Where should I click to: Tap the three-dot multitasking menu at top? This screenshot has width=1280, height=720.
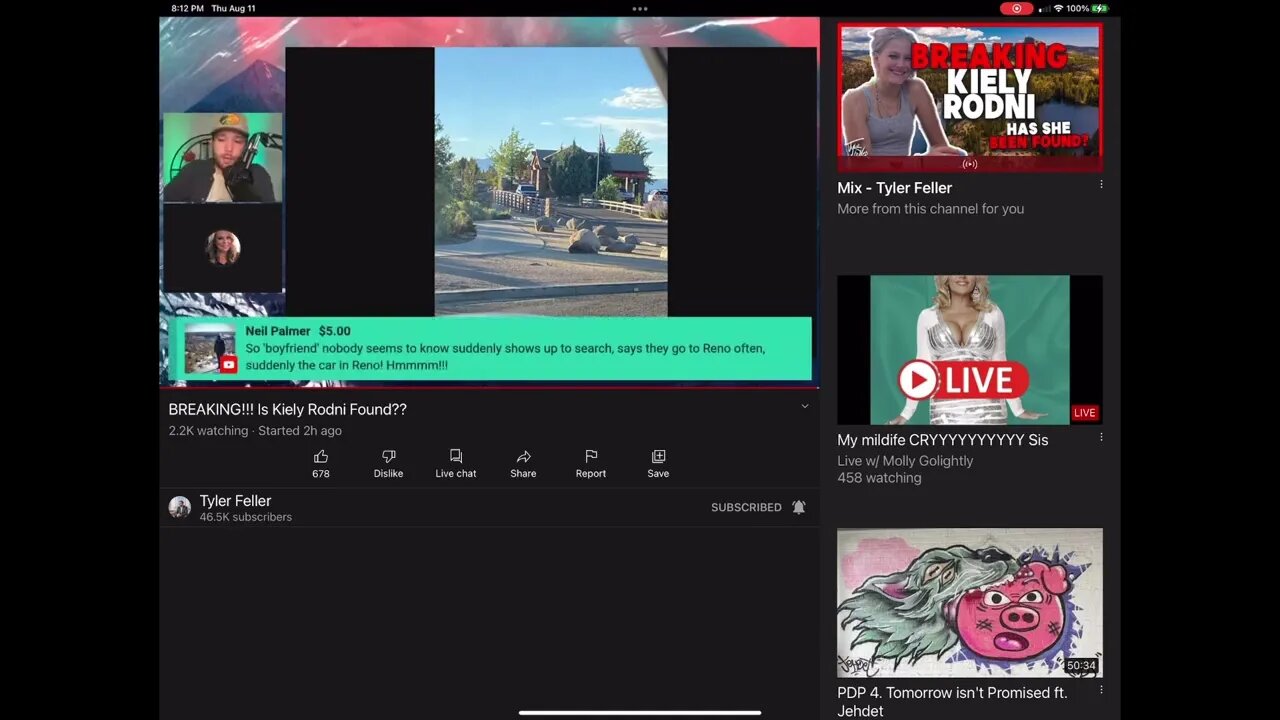(x=640, y=8)
